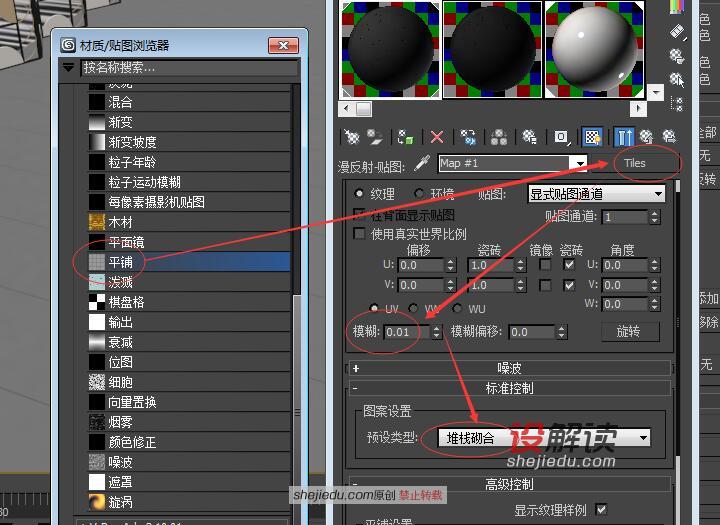Toggle the U tile checkbox
Image resolution: width=720 pixels, height=525 pixels.
(569, 265)
